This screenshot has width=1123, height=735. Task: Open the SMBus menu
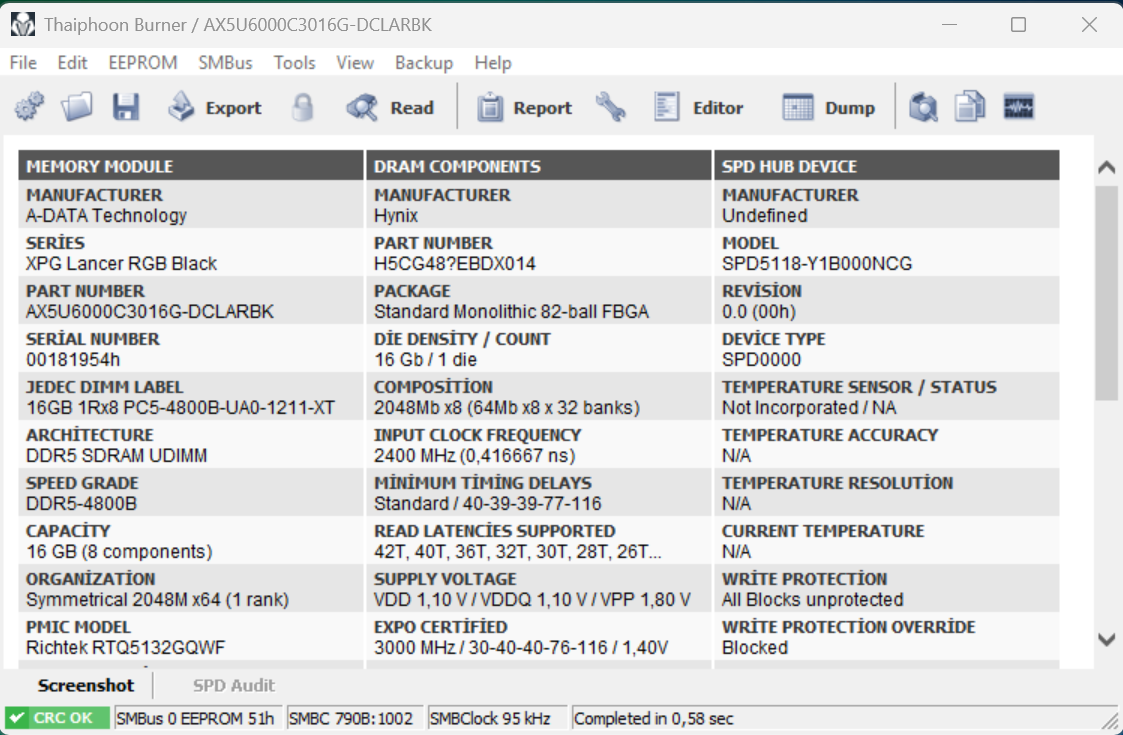click(225, 63)
